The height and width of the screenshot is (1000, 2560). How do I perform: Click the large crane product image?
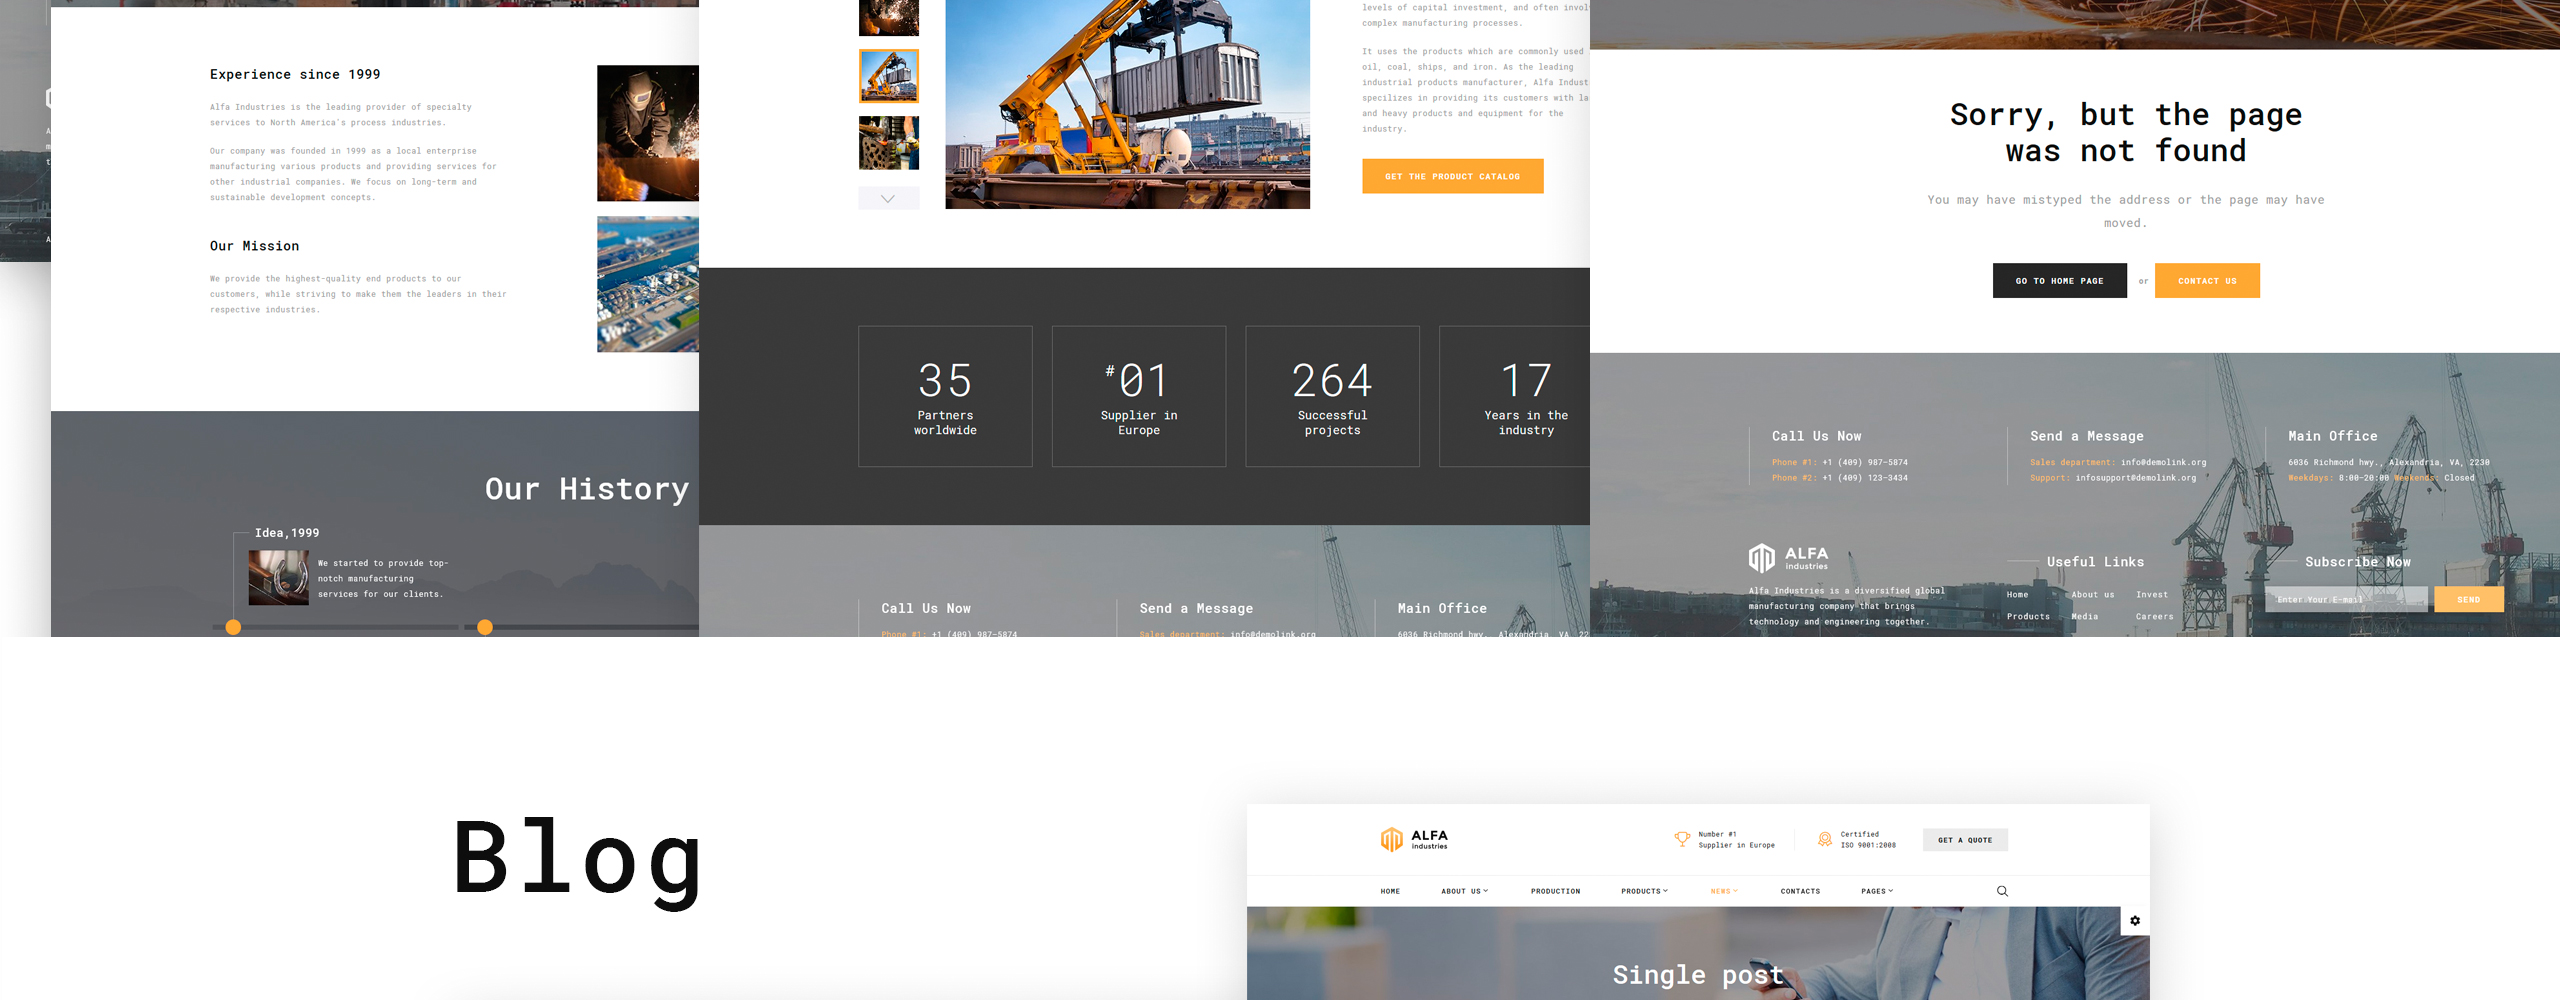coord(1127,104)
